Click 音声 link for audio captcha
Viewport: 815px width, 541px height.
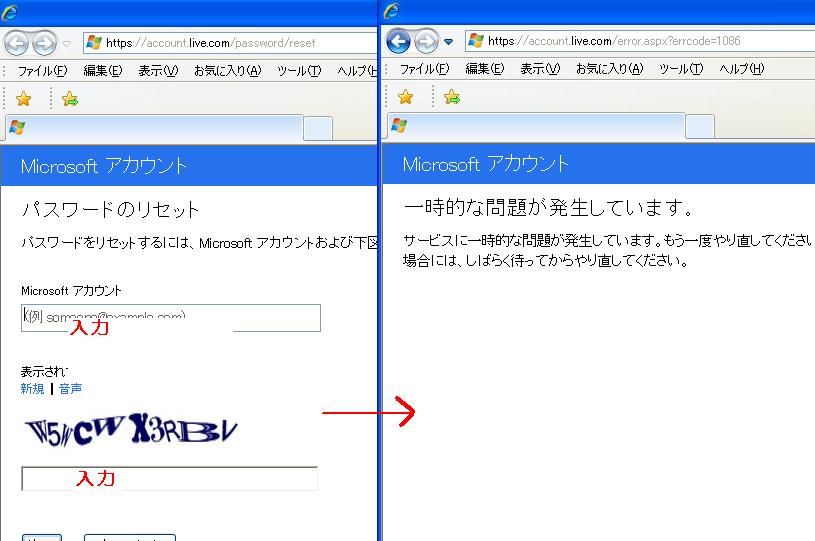[71, 389]
